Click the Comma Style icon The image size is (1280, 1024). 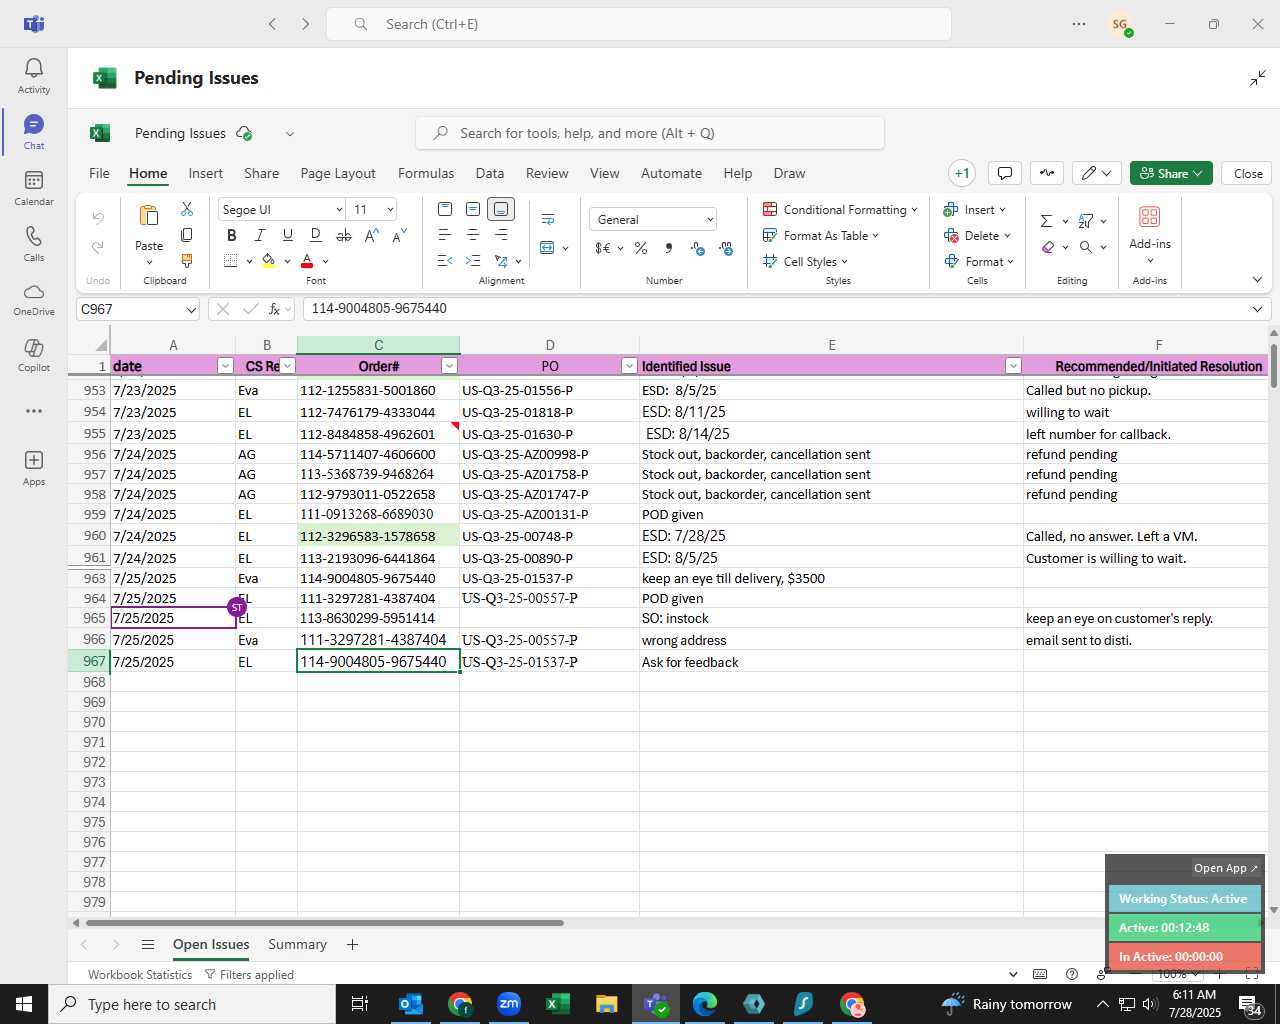point(668,248)
